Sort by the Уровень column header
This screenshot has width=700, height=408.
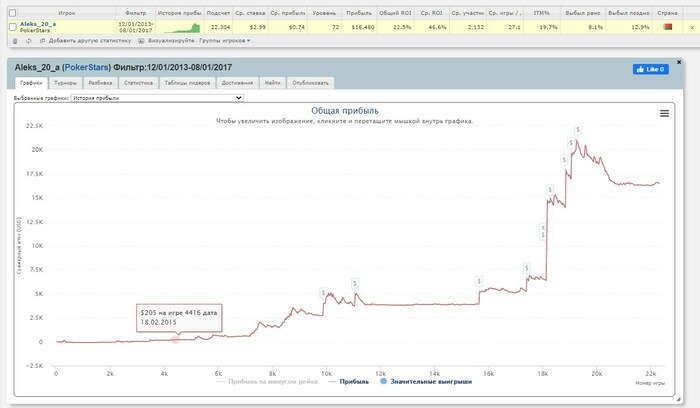coord(324,13)
